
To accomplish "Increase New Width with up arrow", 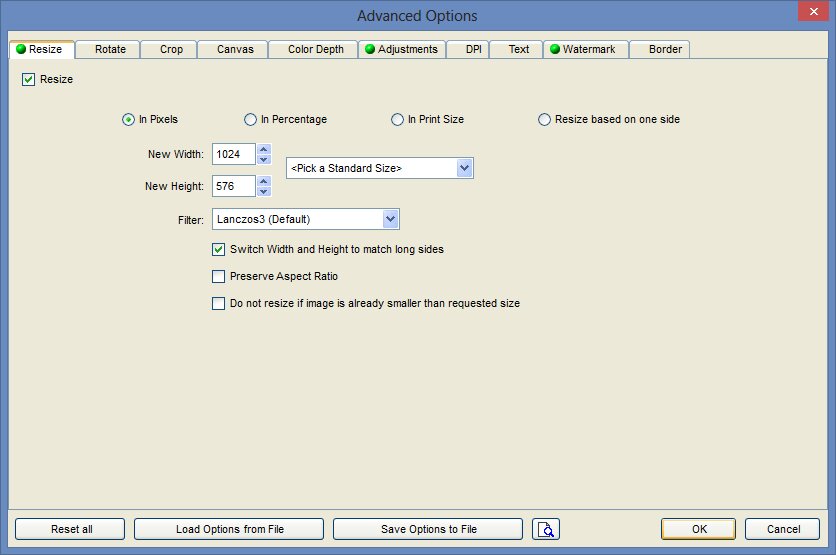I will 264,149.
